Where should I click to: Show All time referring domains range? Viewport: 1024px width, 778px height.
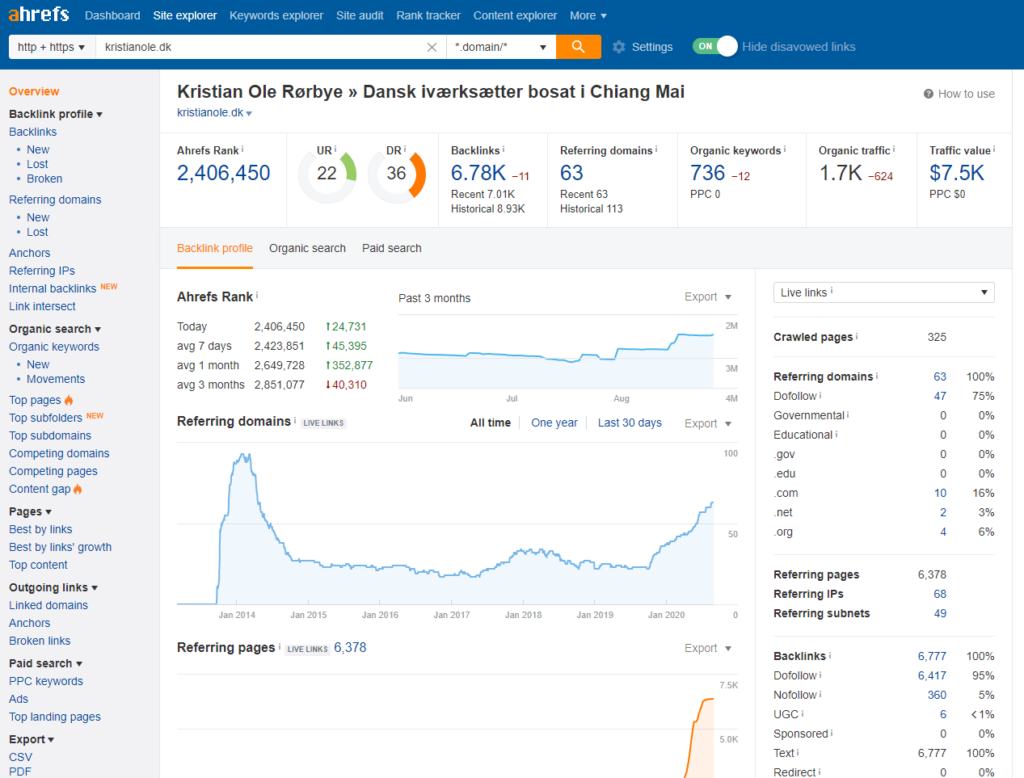tap(490, 423)
